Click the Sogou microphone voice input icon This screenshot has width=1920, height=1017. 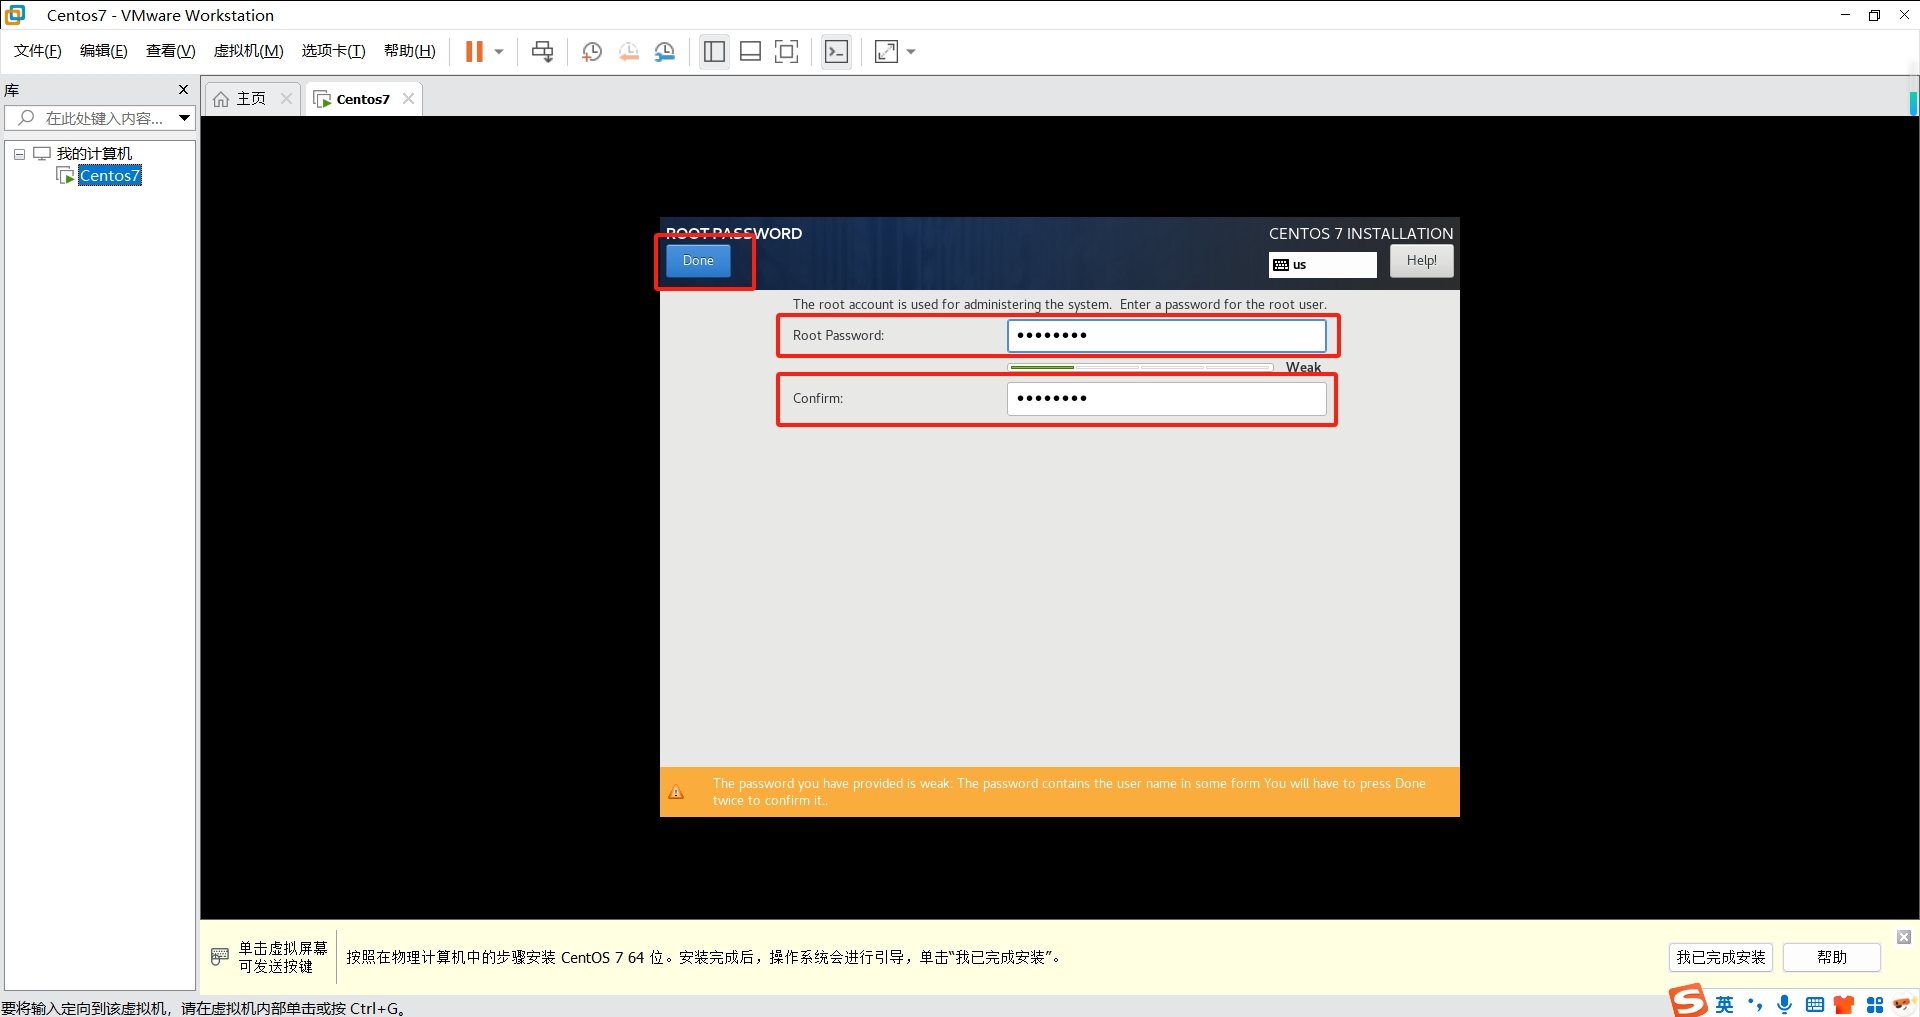(1784, 1004)
